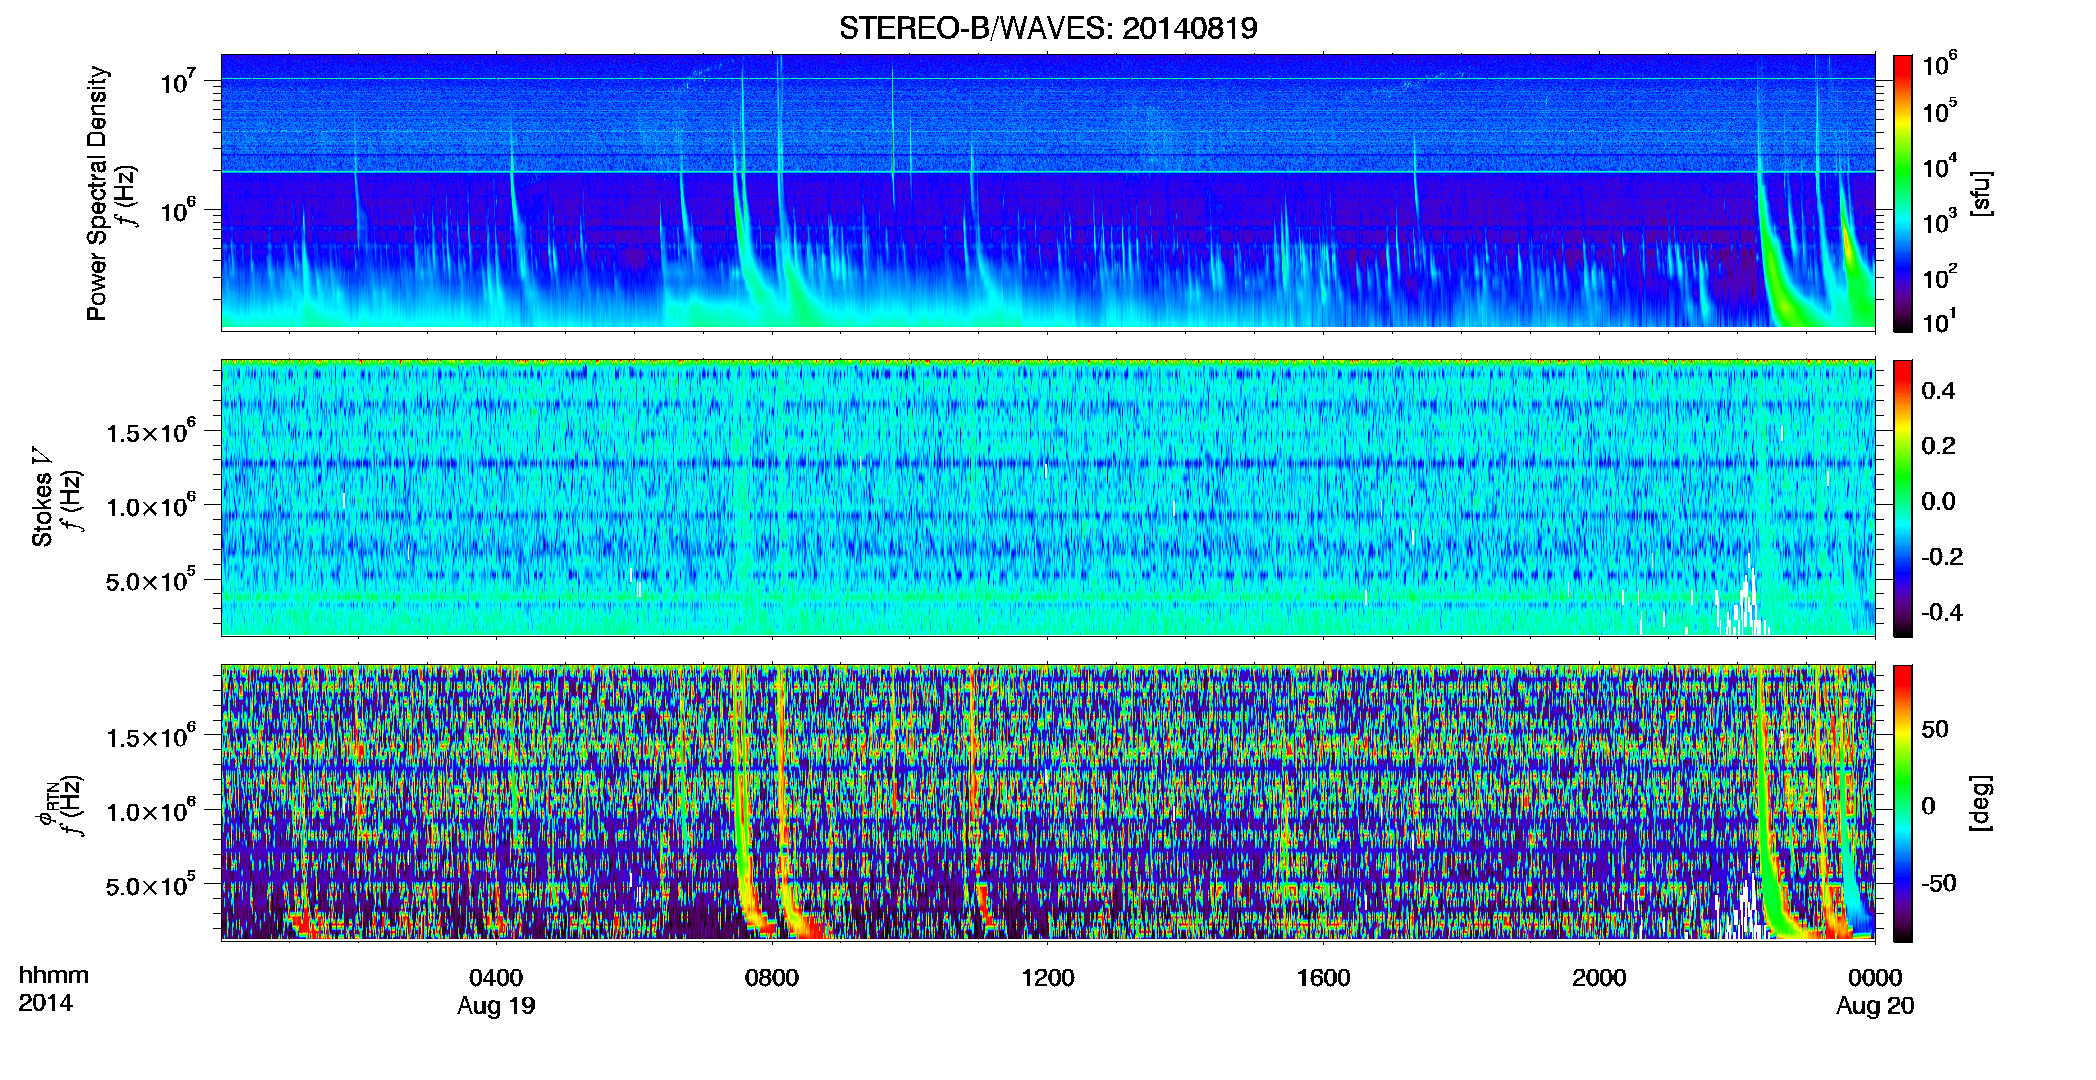Click the bottom panel degree color bar
The image size is (2096, 1080).
1903,803
